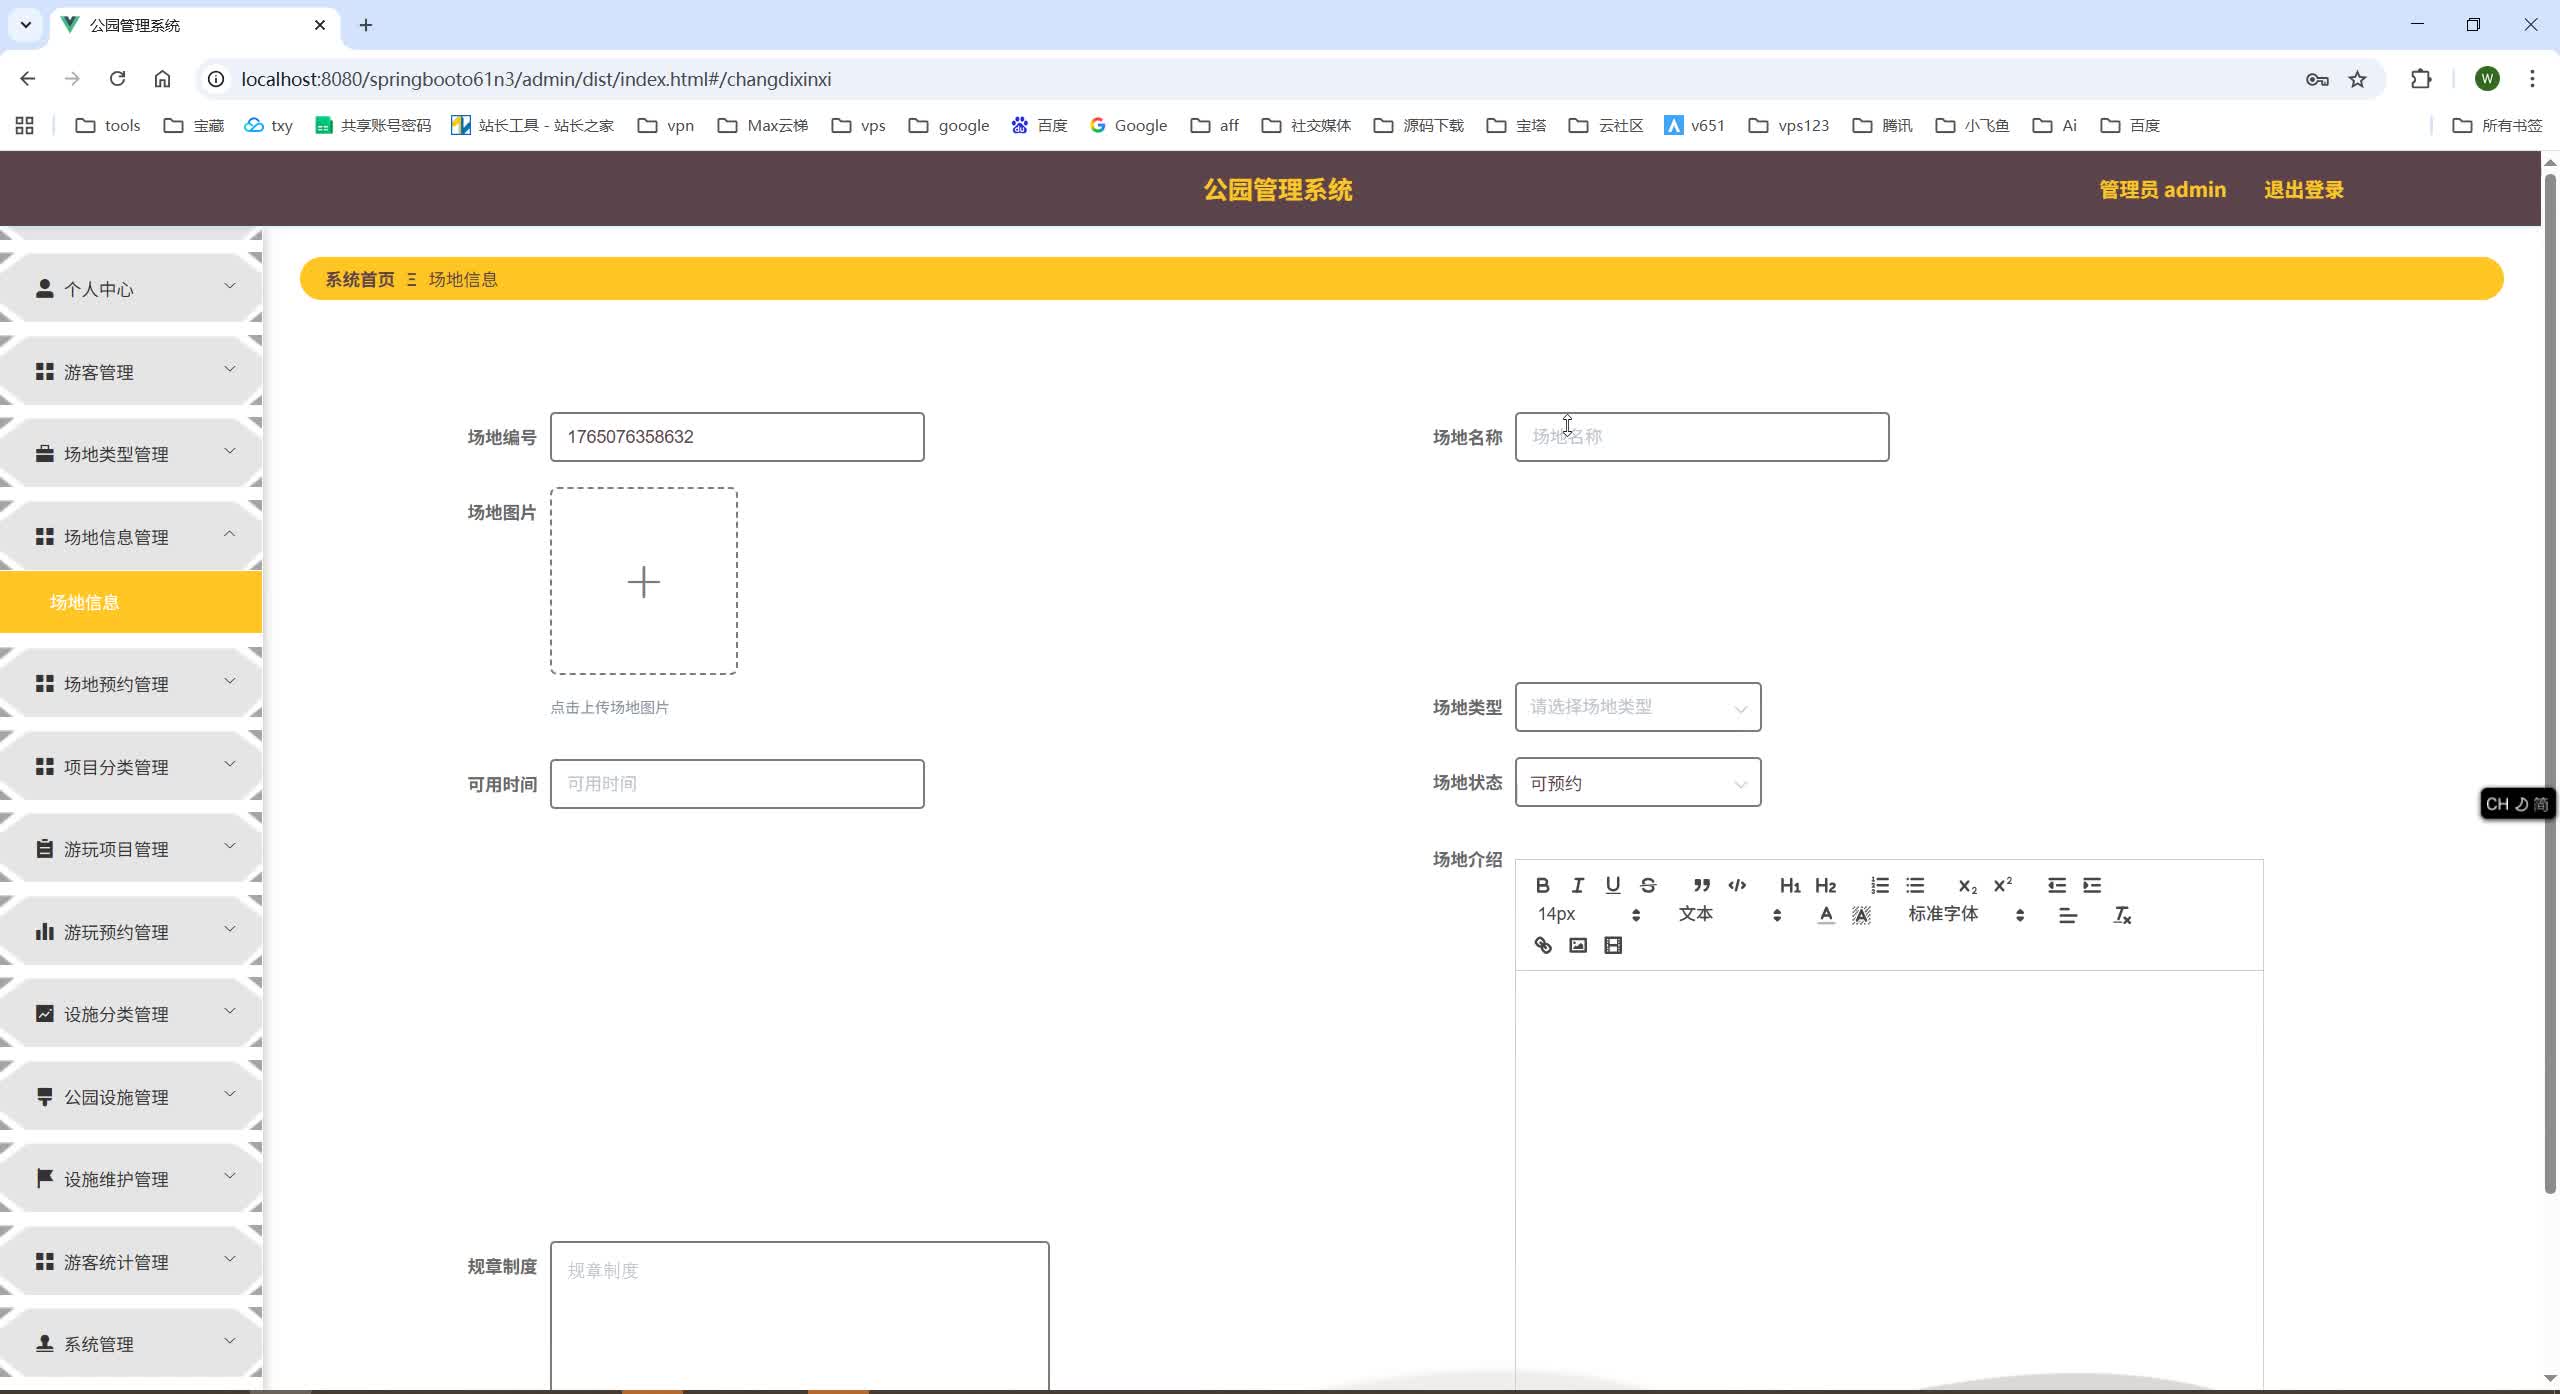Image resolution: width=2560 pixels, height=1394 pixels.
Task: Open the font color picker in the editor
Action: (1826, 914)
